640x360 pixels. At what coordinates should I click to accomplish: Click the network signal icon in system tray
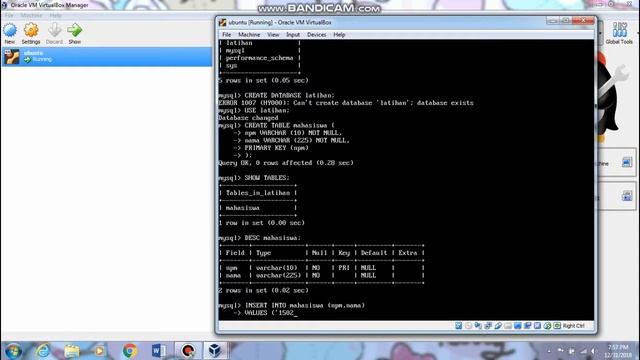point(583,351)
